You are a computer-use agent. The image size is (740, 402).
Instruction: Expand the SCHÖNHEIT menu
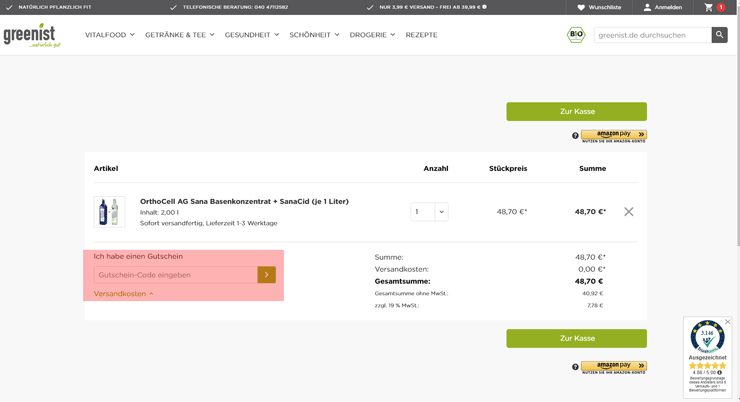tap(314, 35)
